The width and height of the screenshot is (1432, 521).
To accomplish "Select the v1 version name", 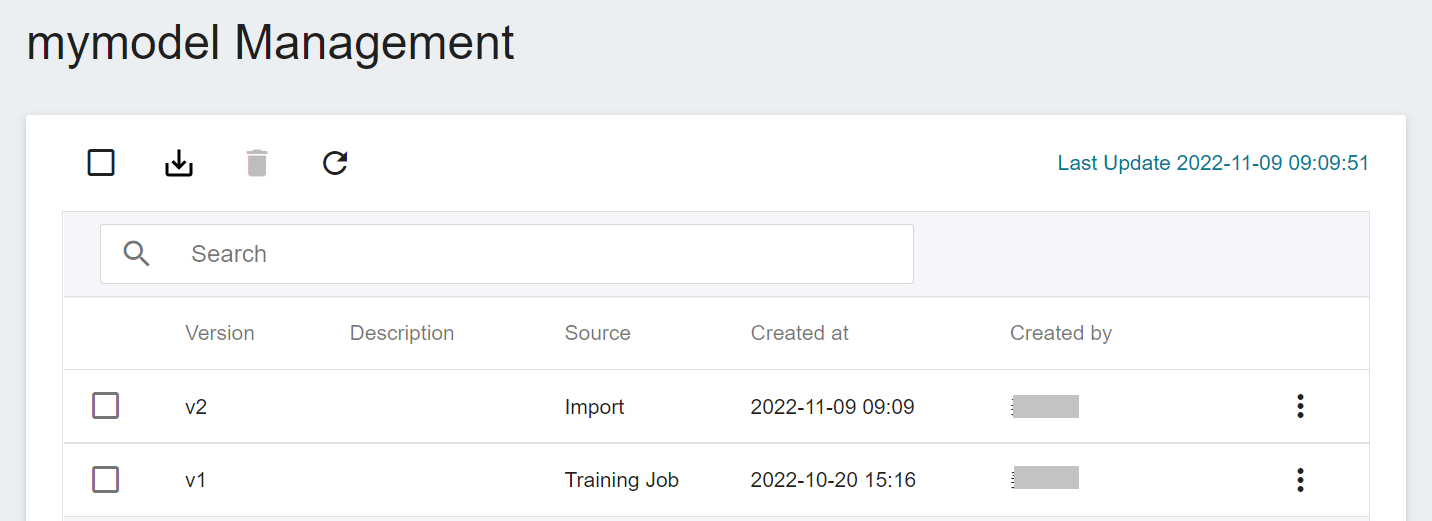I will click(x=196, y=481).
